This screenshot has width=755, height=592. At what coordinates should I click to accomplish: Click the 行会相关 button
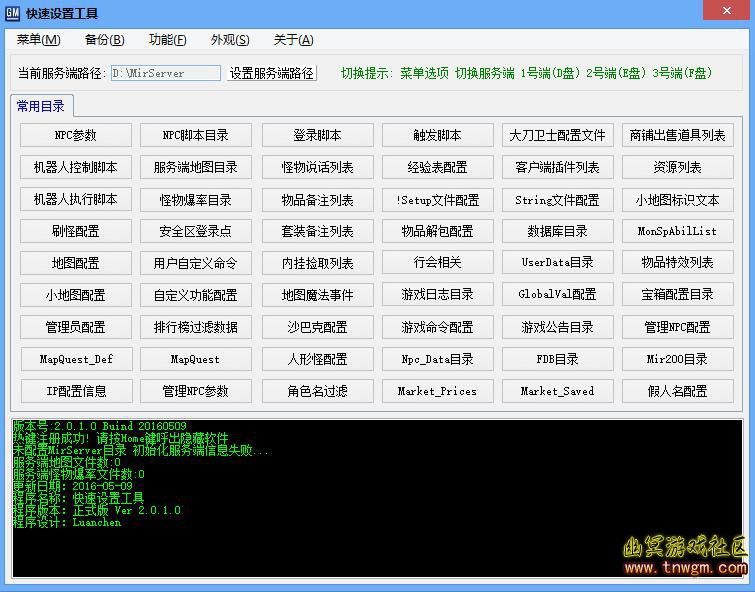[438, 263]
